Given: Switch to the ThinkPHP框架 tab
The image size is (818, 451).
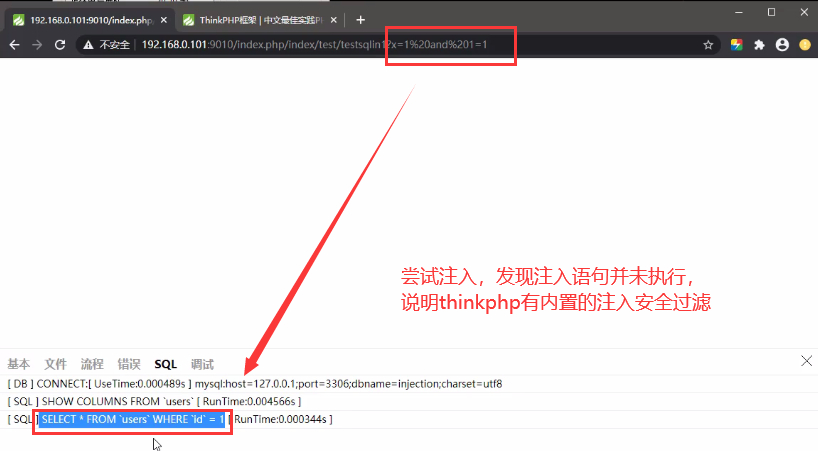Looking at the screenshot, I should point(255,19).
